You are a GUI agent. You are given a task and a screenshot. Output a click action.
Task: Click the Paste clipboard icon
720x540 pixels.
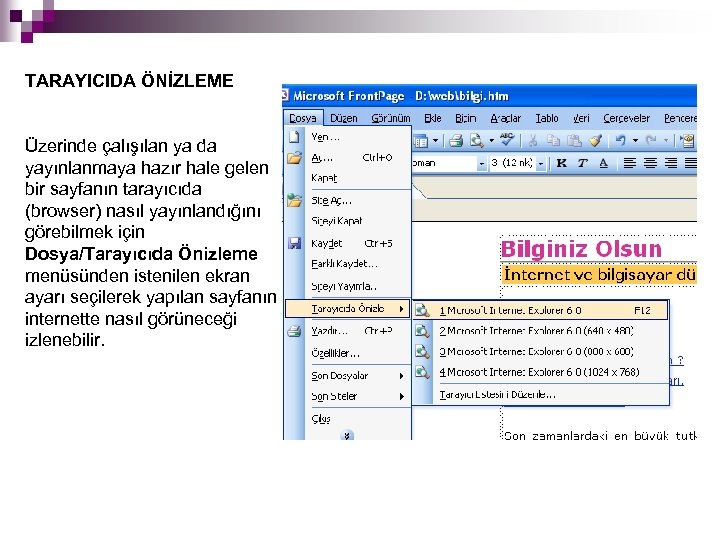pos(574,141)
